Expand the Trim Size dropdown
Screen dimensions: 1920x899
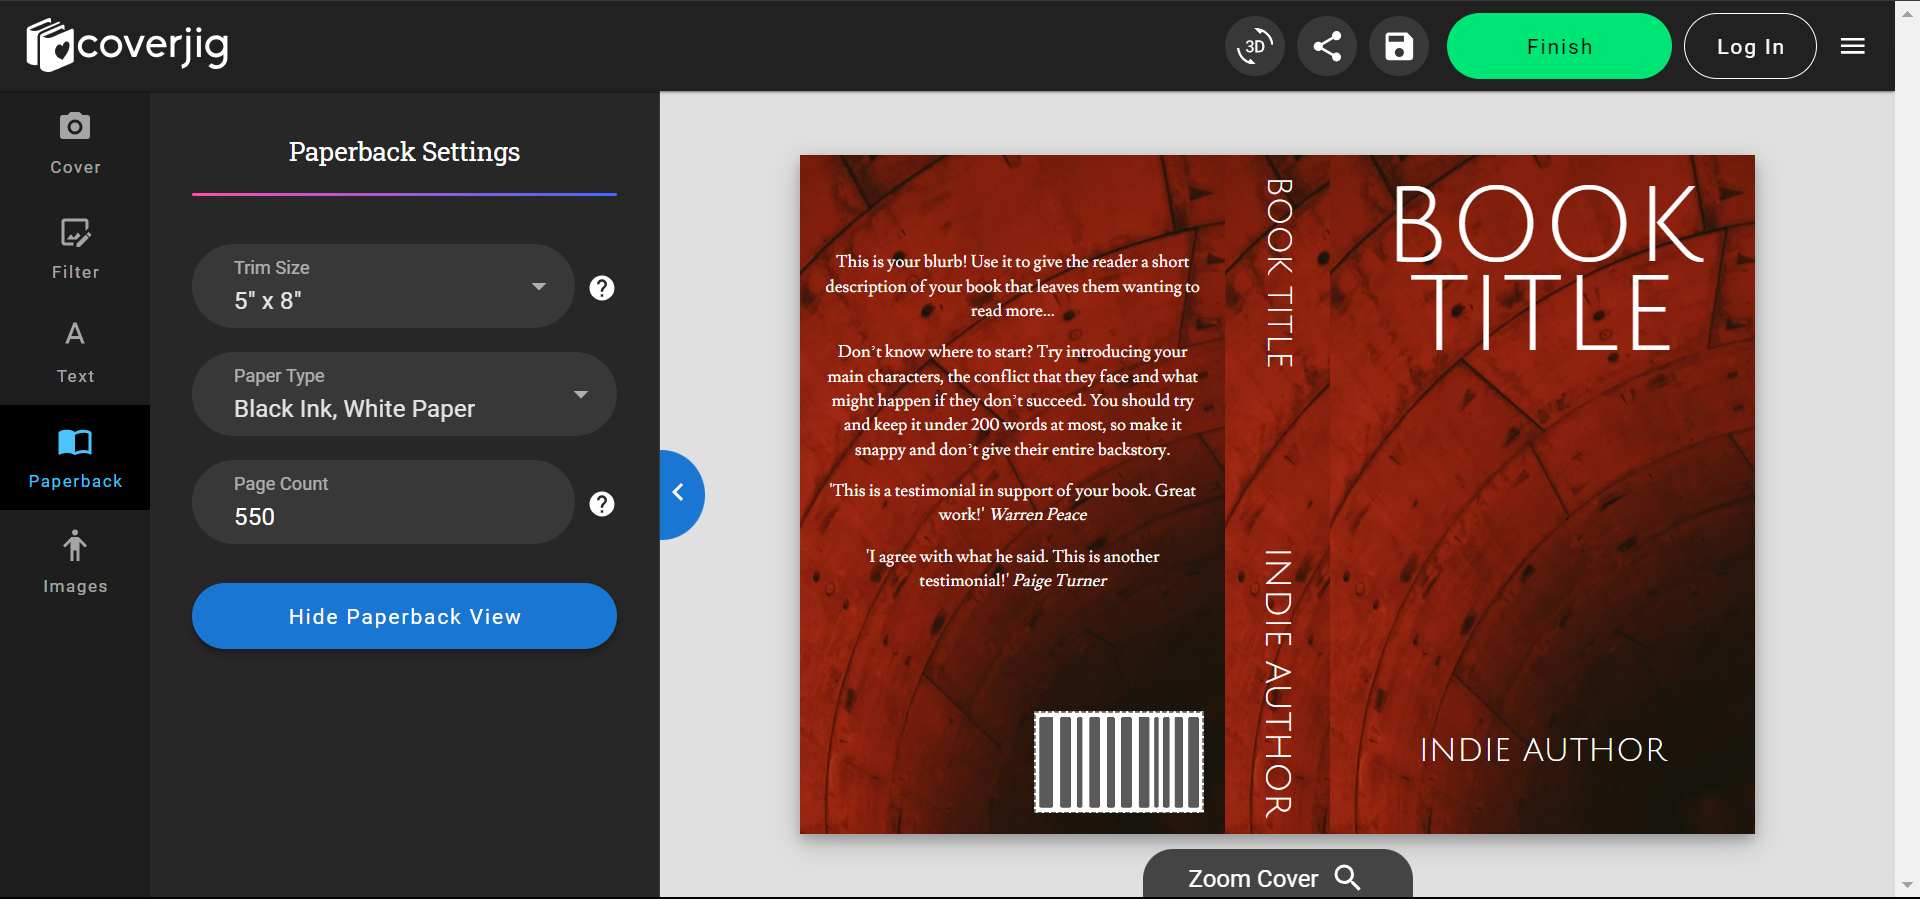point(383,286)
